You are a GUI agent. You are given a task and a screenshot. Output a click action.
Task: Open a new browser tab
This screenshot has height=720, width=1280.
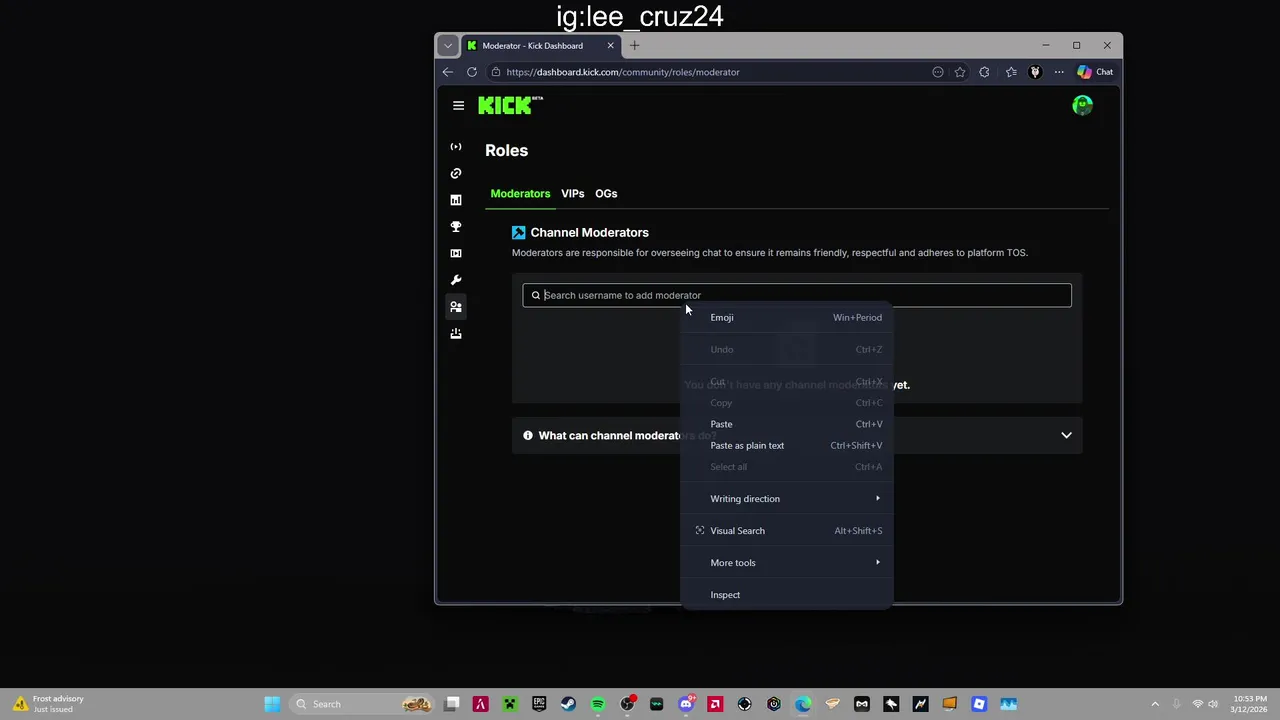(x=634, y=45)
